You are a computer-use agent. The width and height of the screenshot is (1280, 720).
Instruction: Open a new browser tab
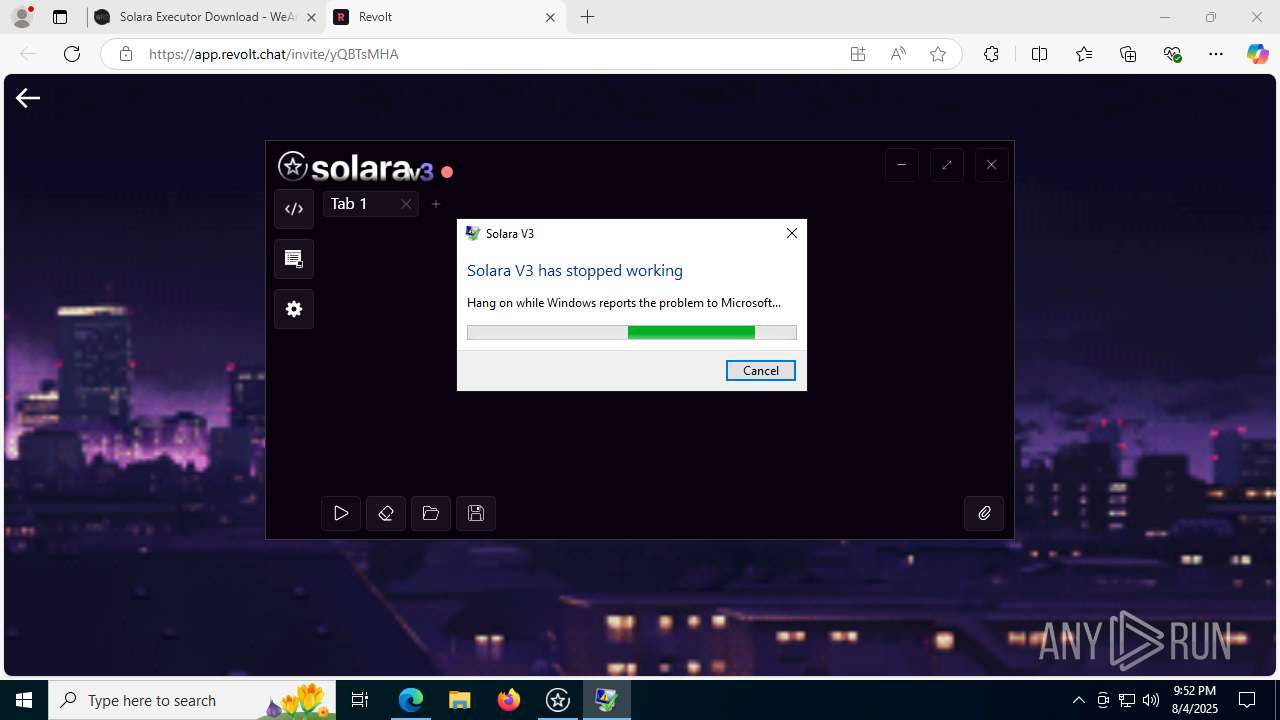click(x=588, y=17)
